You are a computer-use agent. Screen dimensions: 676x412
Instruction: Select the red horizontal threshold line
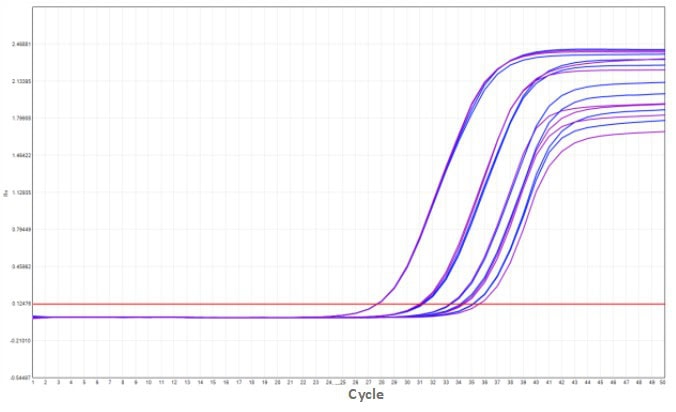(349, 304)
